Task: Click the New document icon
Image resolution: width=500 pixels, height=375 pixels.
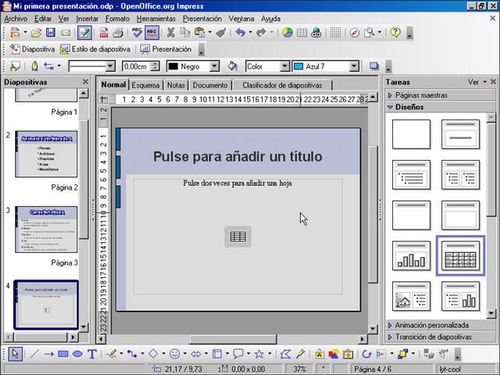Action: [x=14, y=33]
